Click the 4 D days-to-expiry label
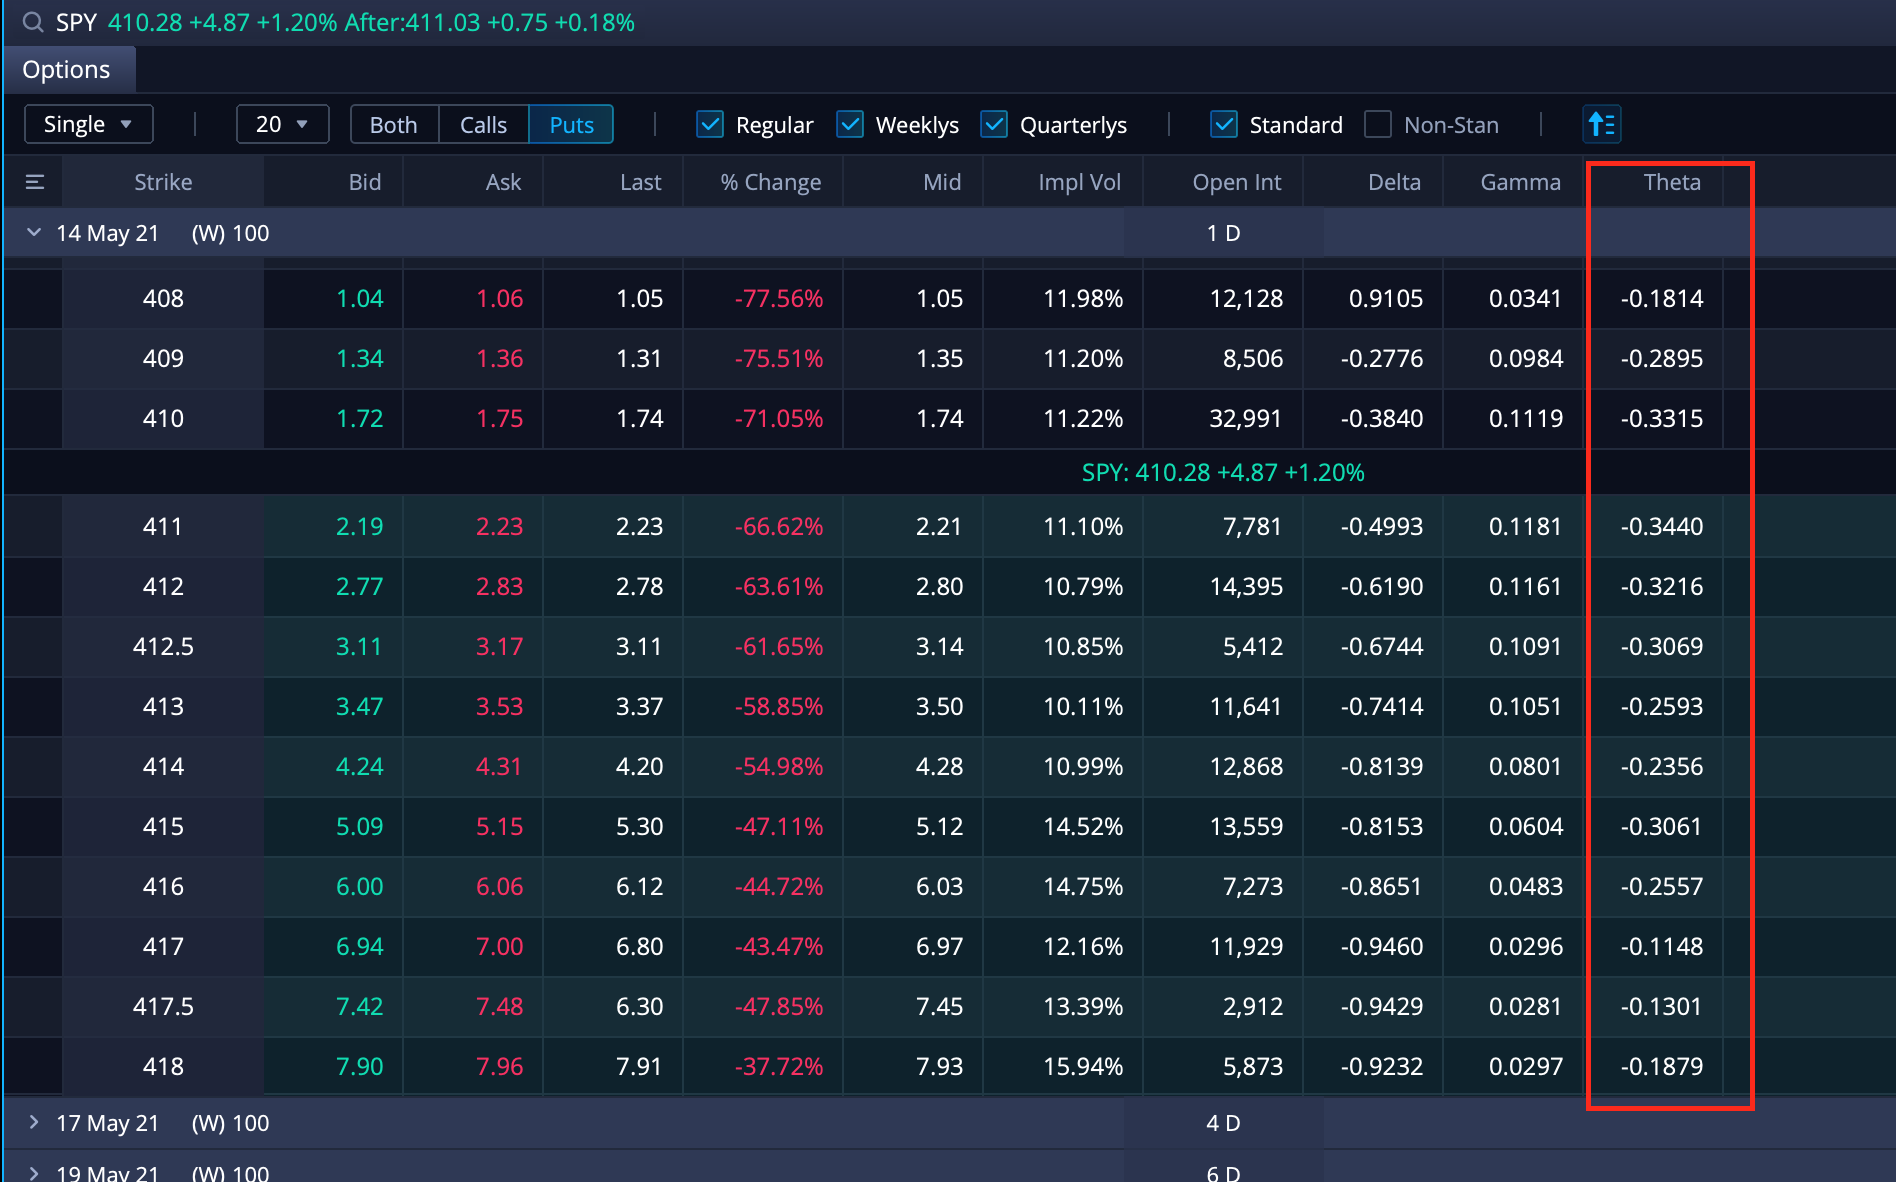Viewport: 1896px width, 1182px height. [x=1223, y=1123]
